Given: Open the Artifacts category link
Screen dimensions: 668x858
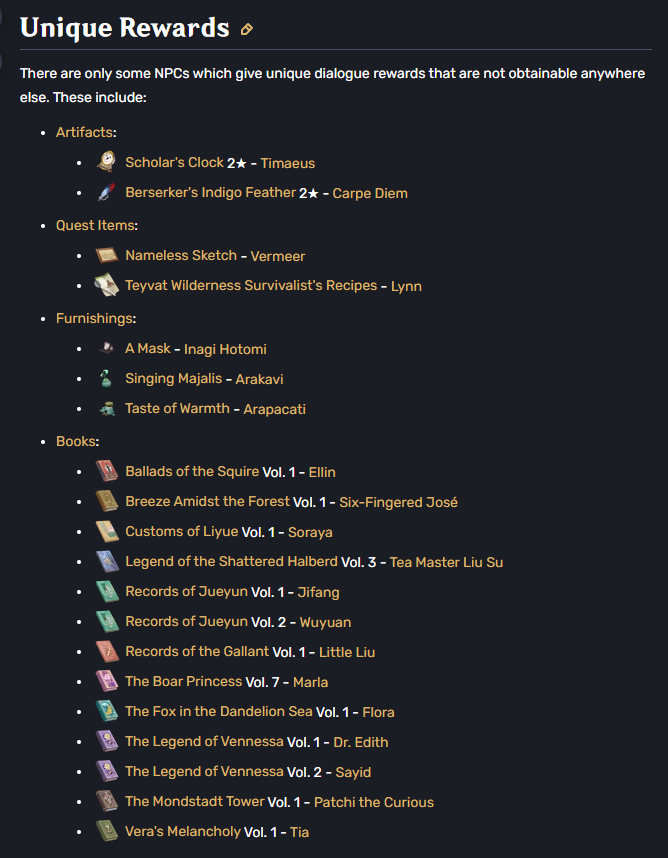Looking at the screenshot, I should [84, 132].
